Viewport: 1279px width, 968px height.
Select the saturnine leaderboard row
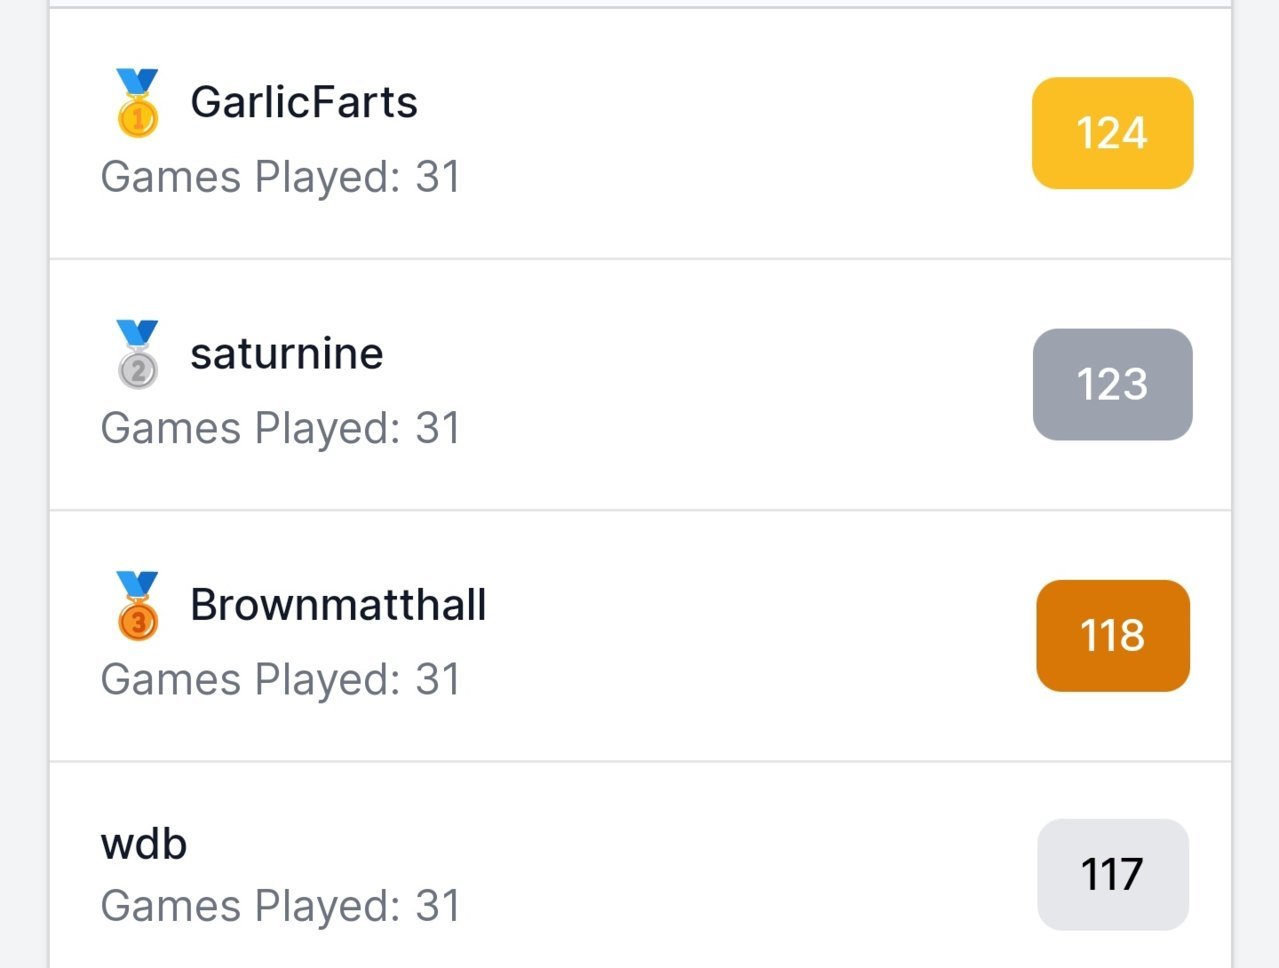640,385
